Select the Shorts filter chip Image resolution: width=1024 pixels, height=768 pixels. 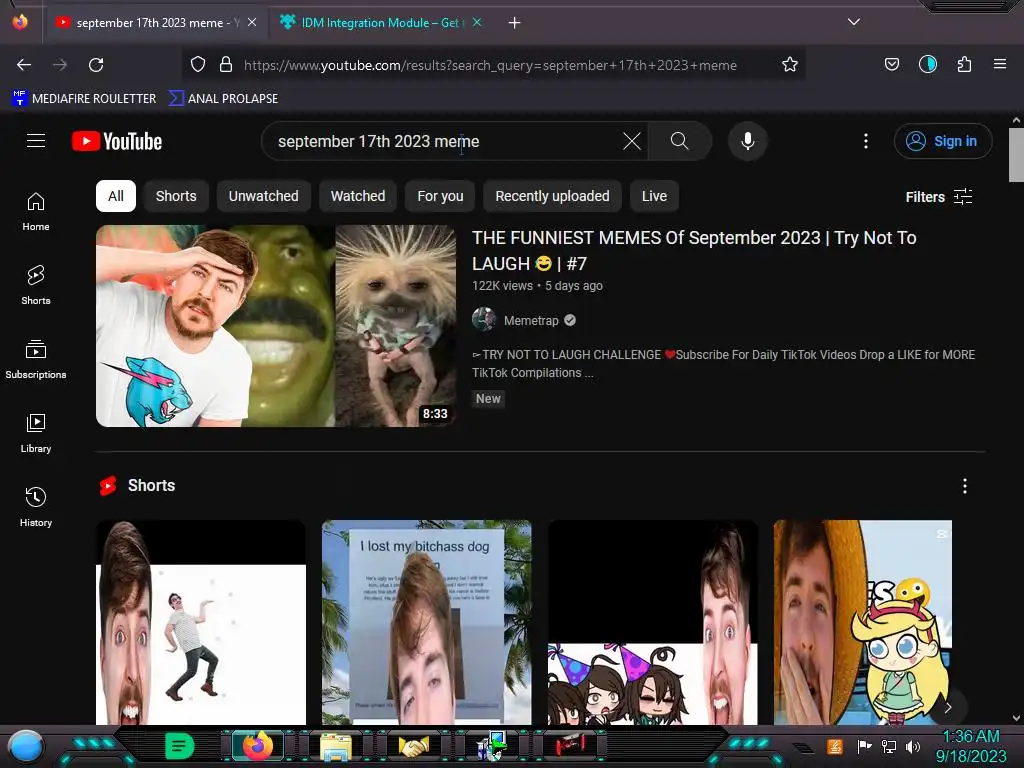(176, 196)
